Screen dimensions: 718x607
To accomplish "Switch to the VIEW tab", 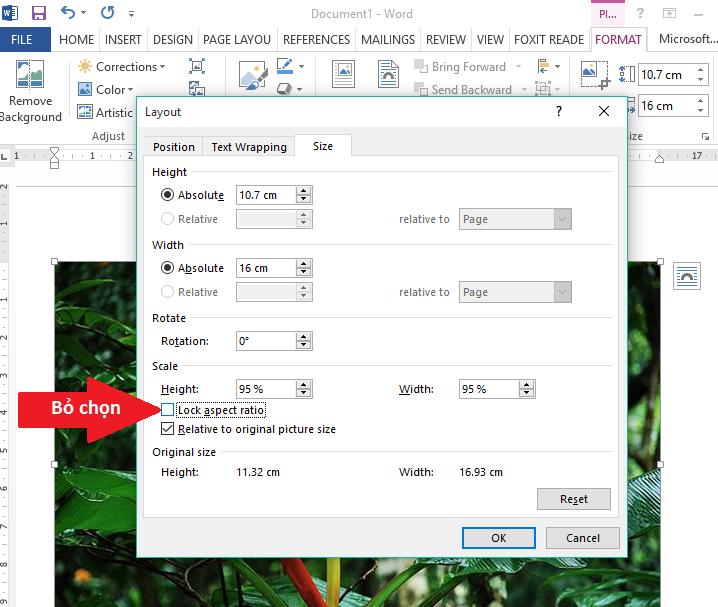I will click(x=490, y=40).
